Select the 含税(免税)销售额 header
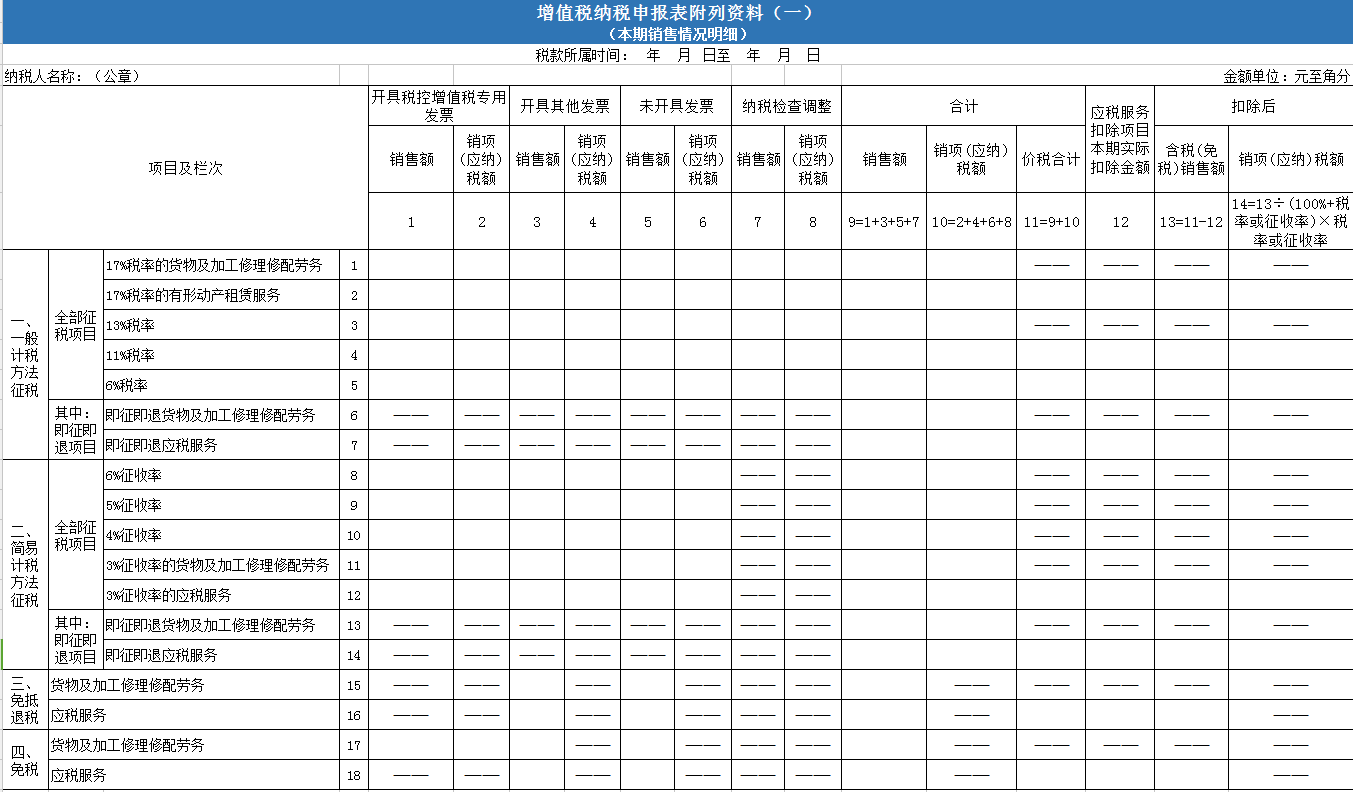Viewport: 1353px width, 792px height. pos(1191,159)
